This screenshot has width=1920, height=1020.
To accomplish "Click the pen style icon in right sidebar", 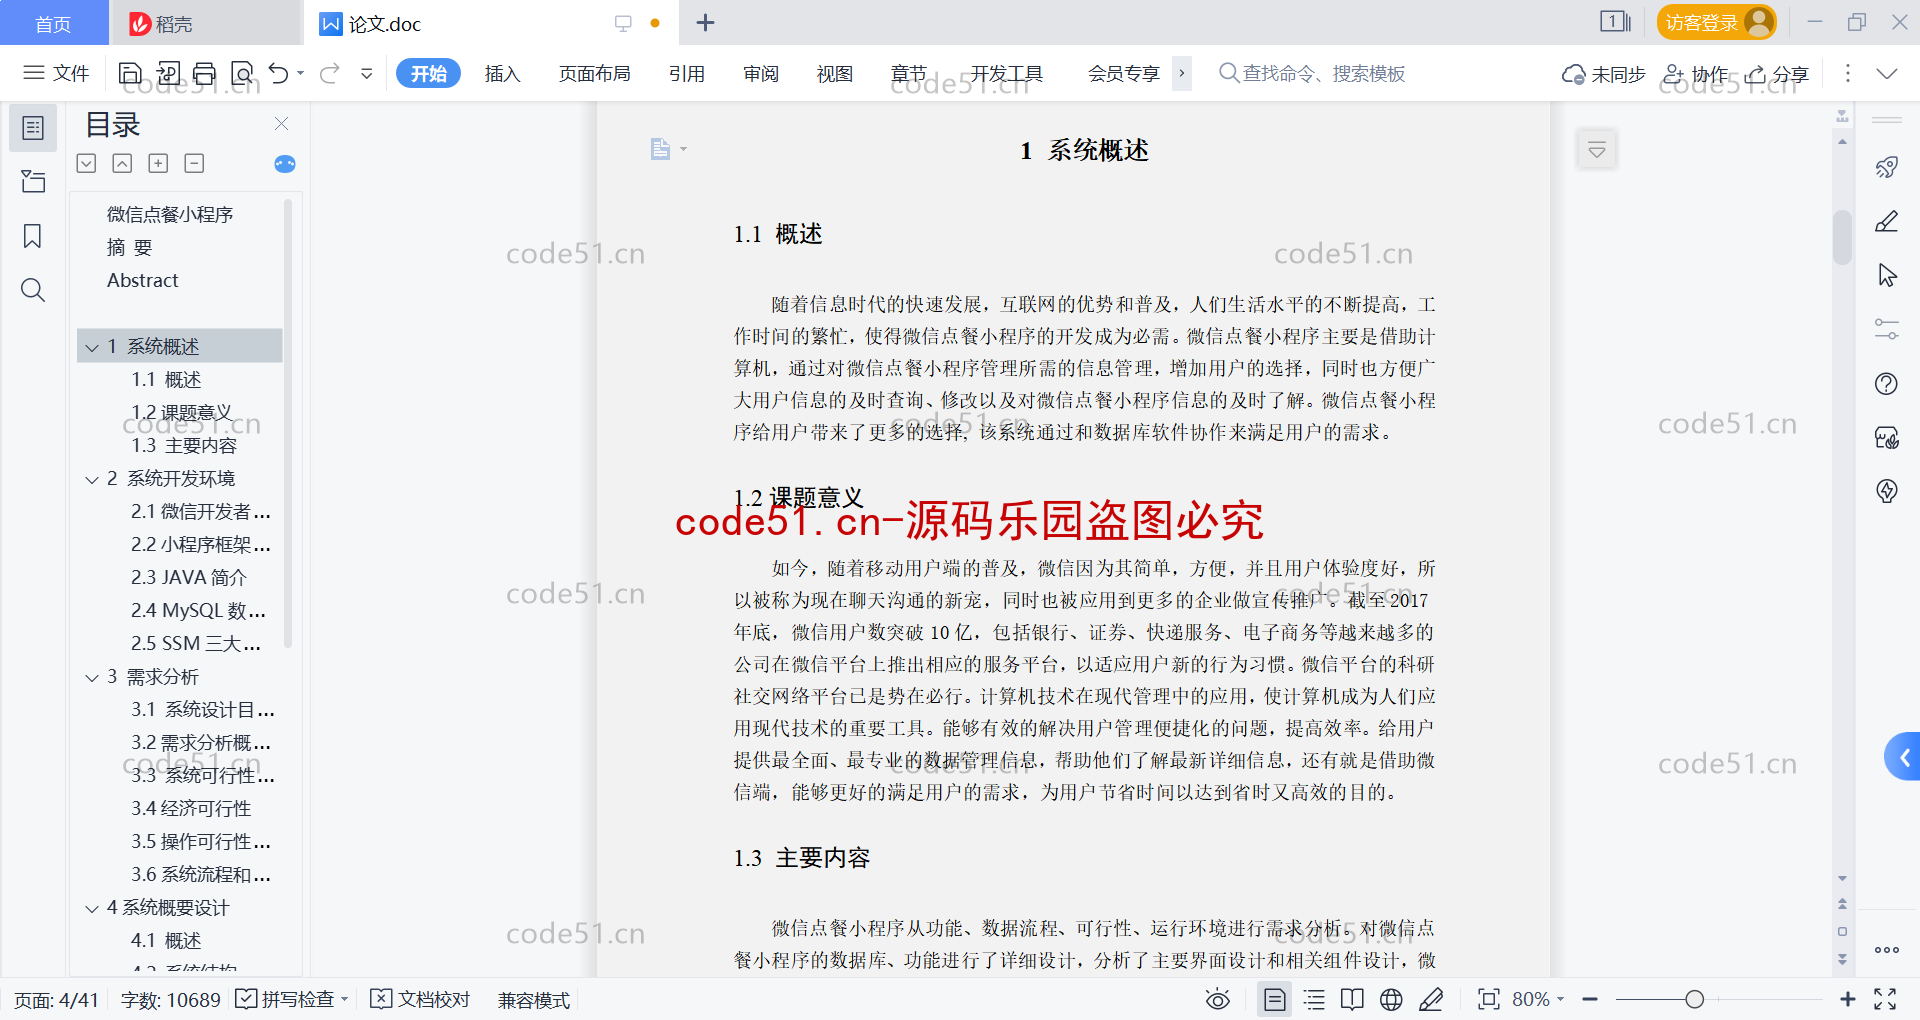I will click(x=1887, y=221).
